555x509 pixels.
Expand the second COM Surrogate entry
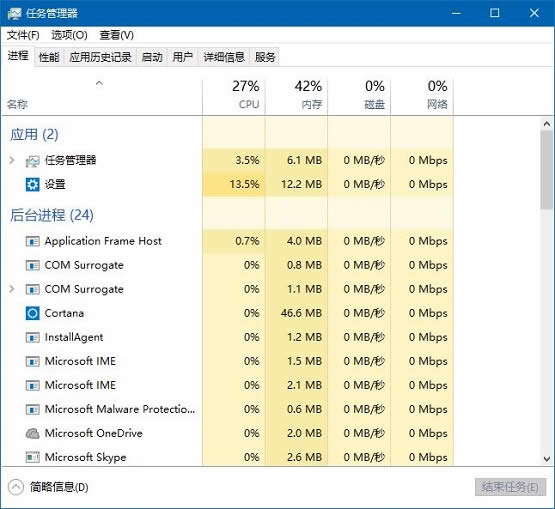point(12,289)
